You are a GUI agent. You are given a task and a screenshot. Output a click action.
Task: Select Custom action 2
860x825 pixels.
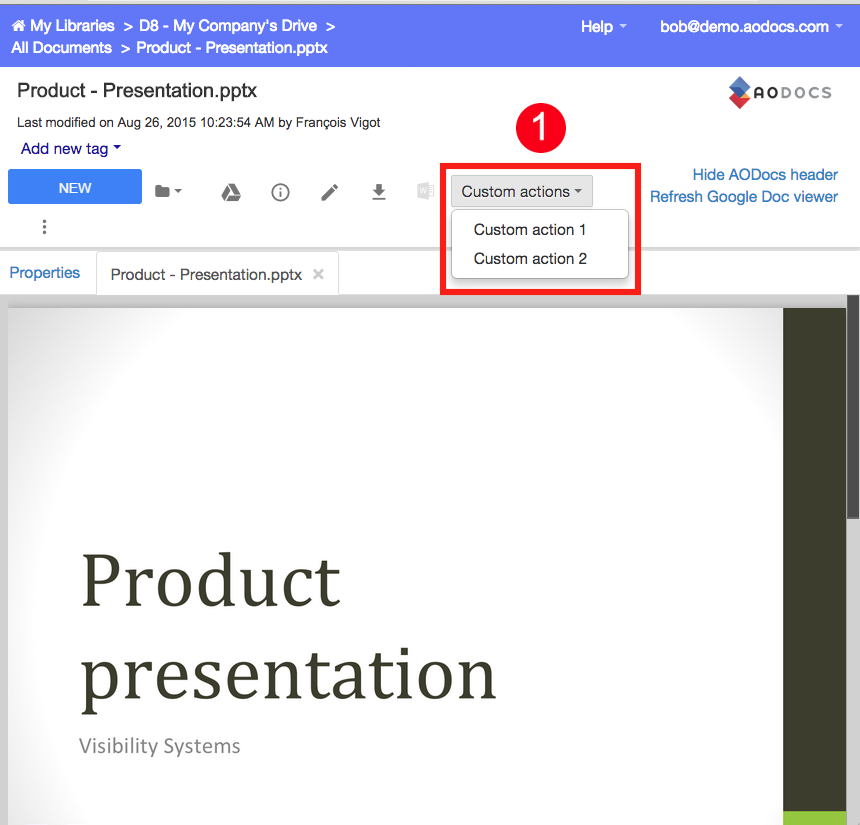tap(530, 258)
